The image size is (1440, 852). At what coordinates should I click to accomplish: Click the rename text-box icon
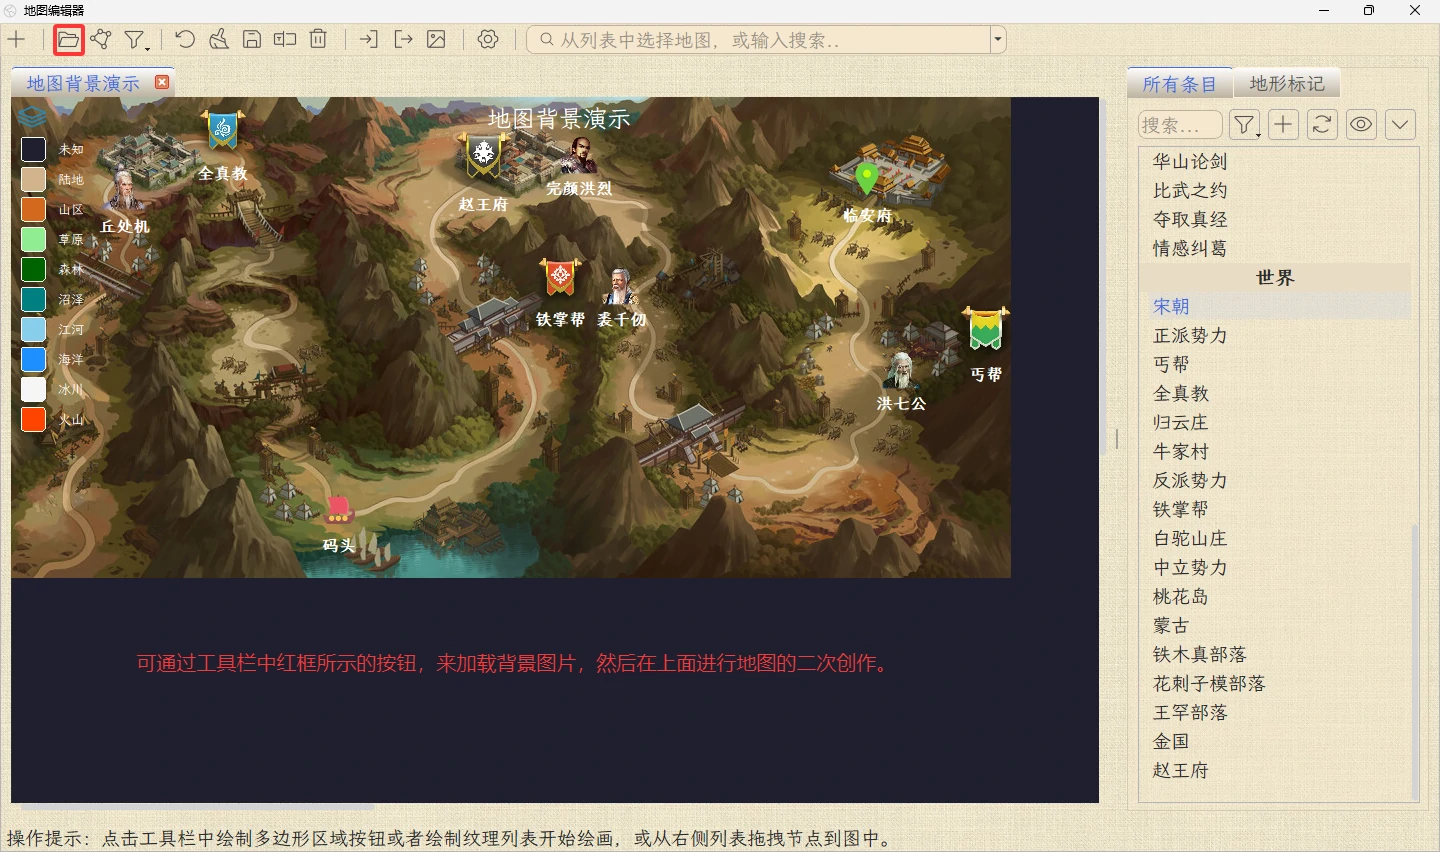tap(285, 40)
